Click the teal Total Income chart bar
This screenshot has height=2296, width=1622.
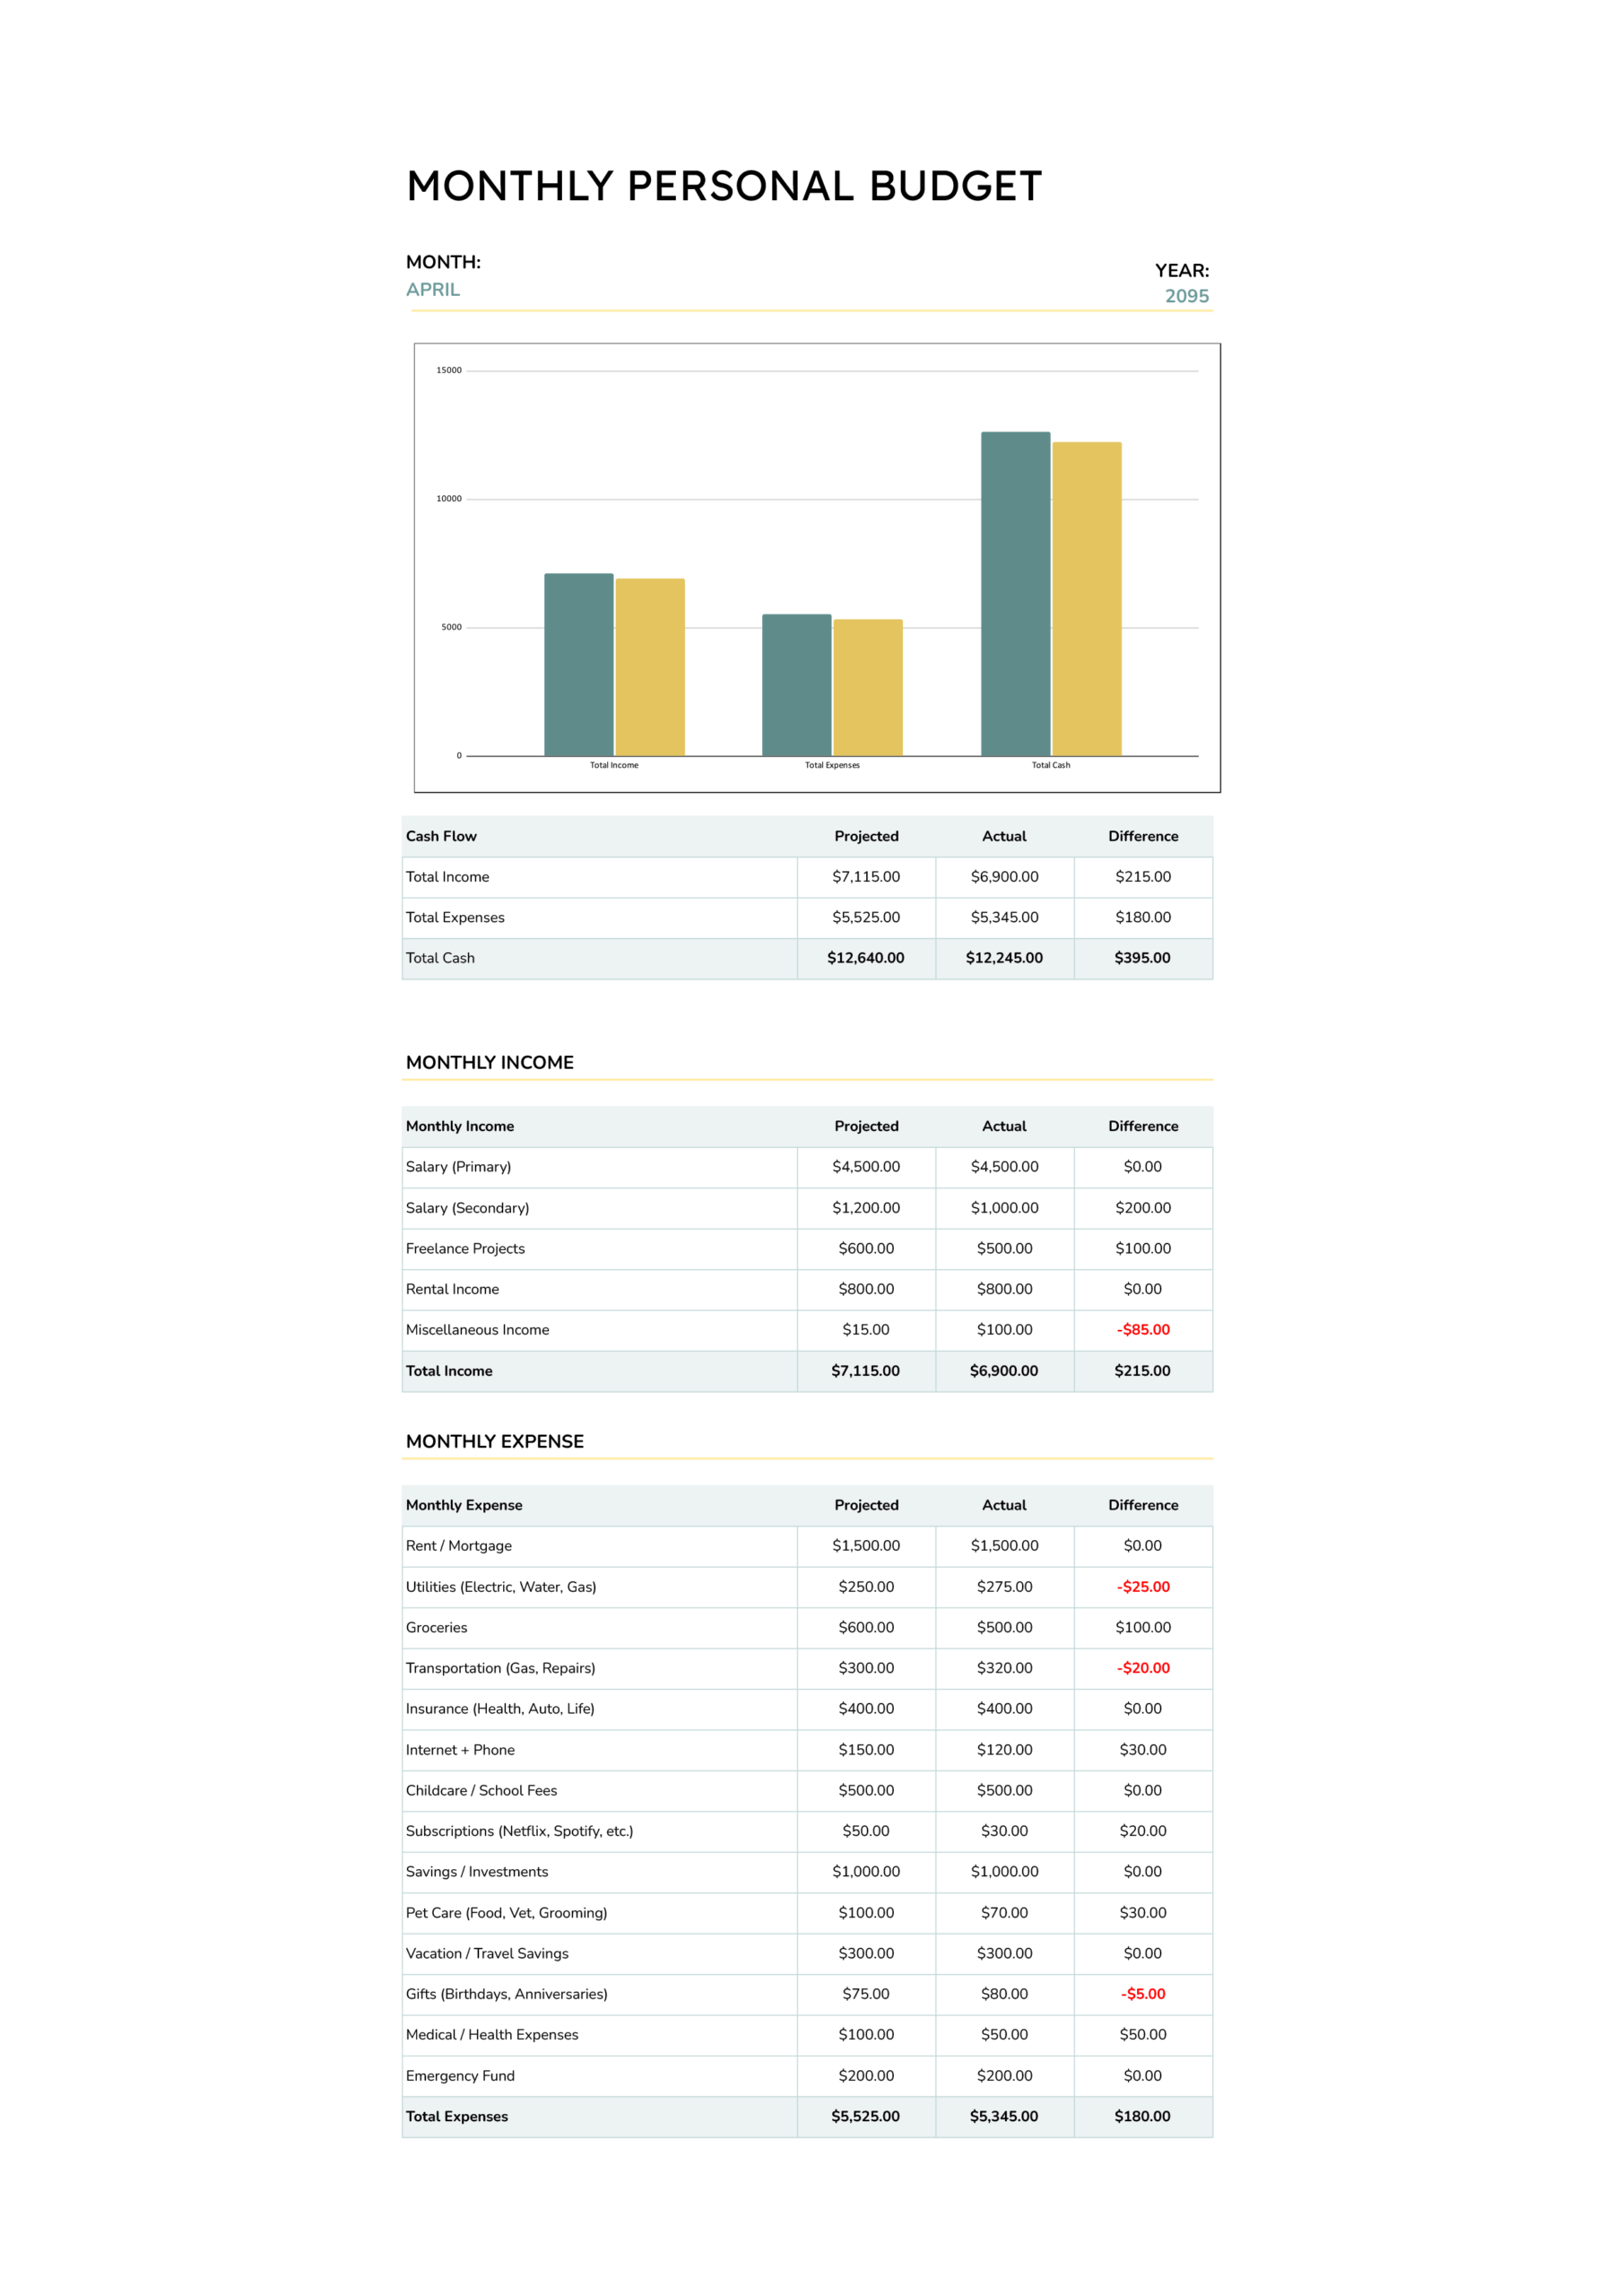(x=578, y=664)
